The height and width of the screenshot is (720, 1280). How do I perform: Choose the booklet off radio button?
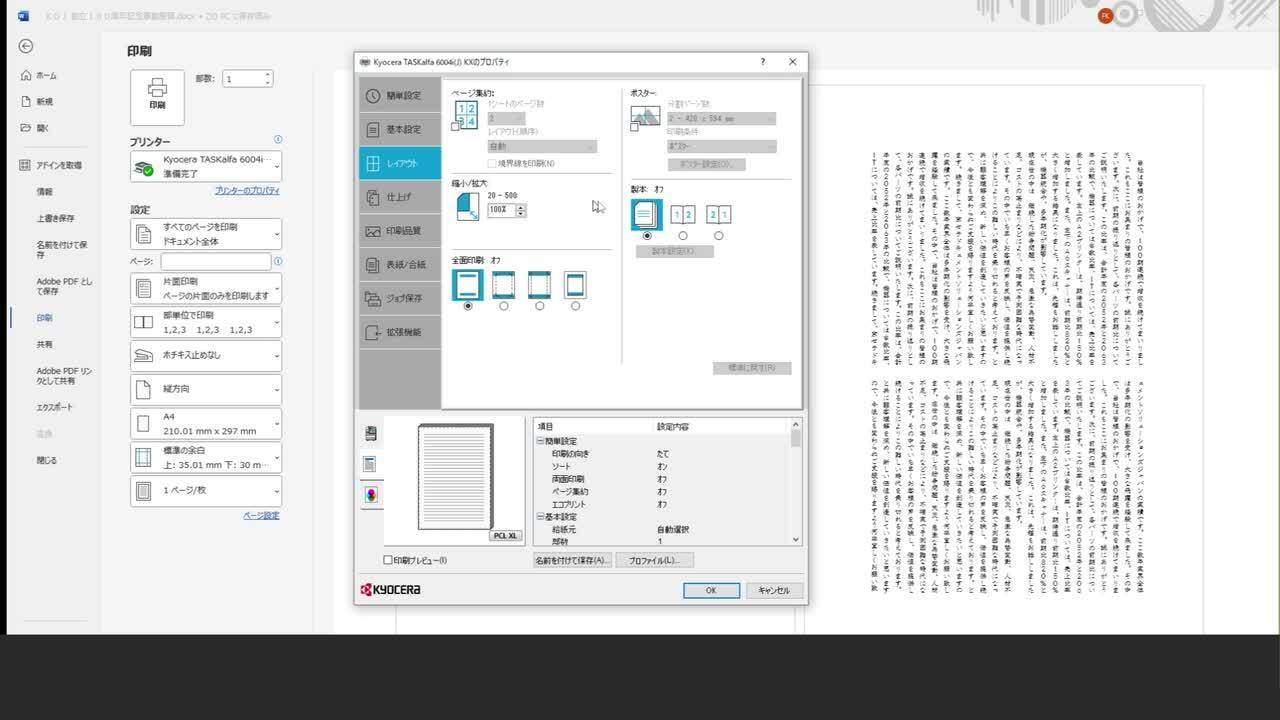point(647,236)
